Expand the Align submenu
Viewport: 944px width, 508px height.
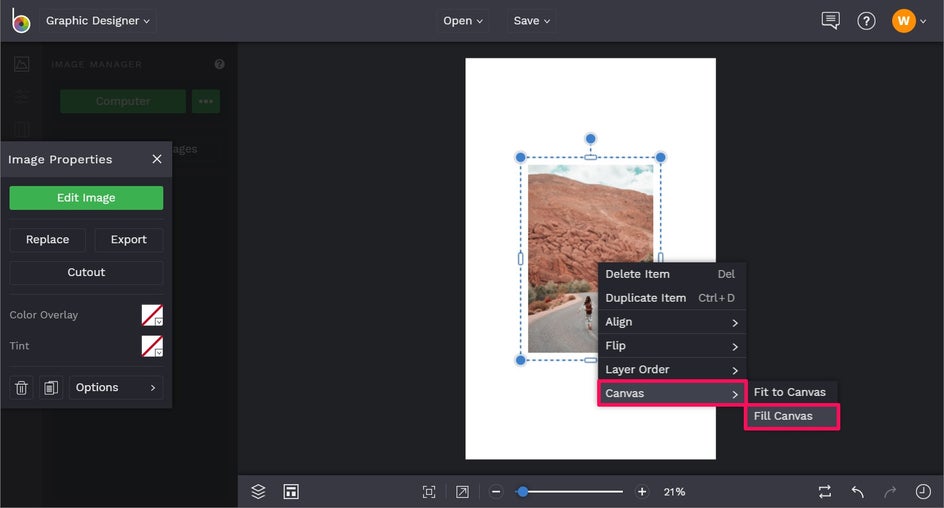click(x=671, y=322)
